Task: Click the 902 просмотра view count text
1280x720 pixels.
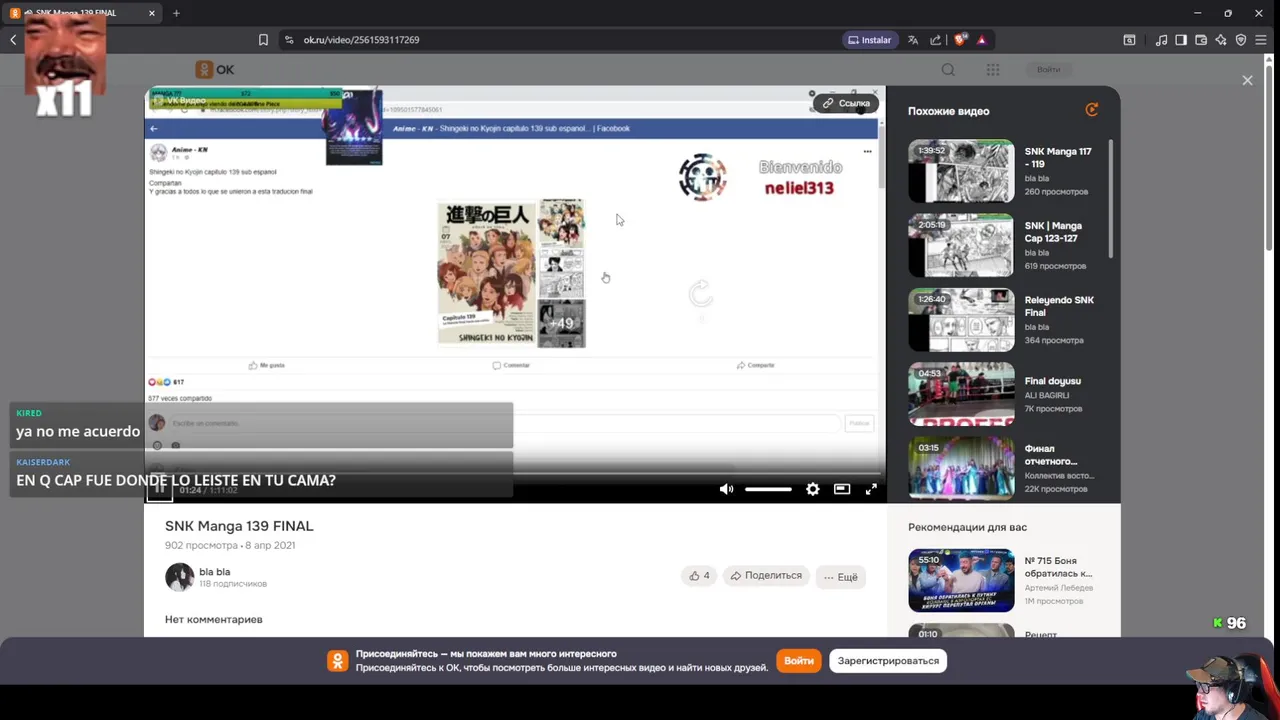Action: [x=201, y=545]
